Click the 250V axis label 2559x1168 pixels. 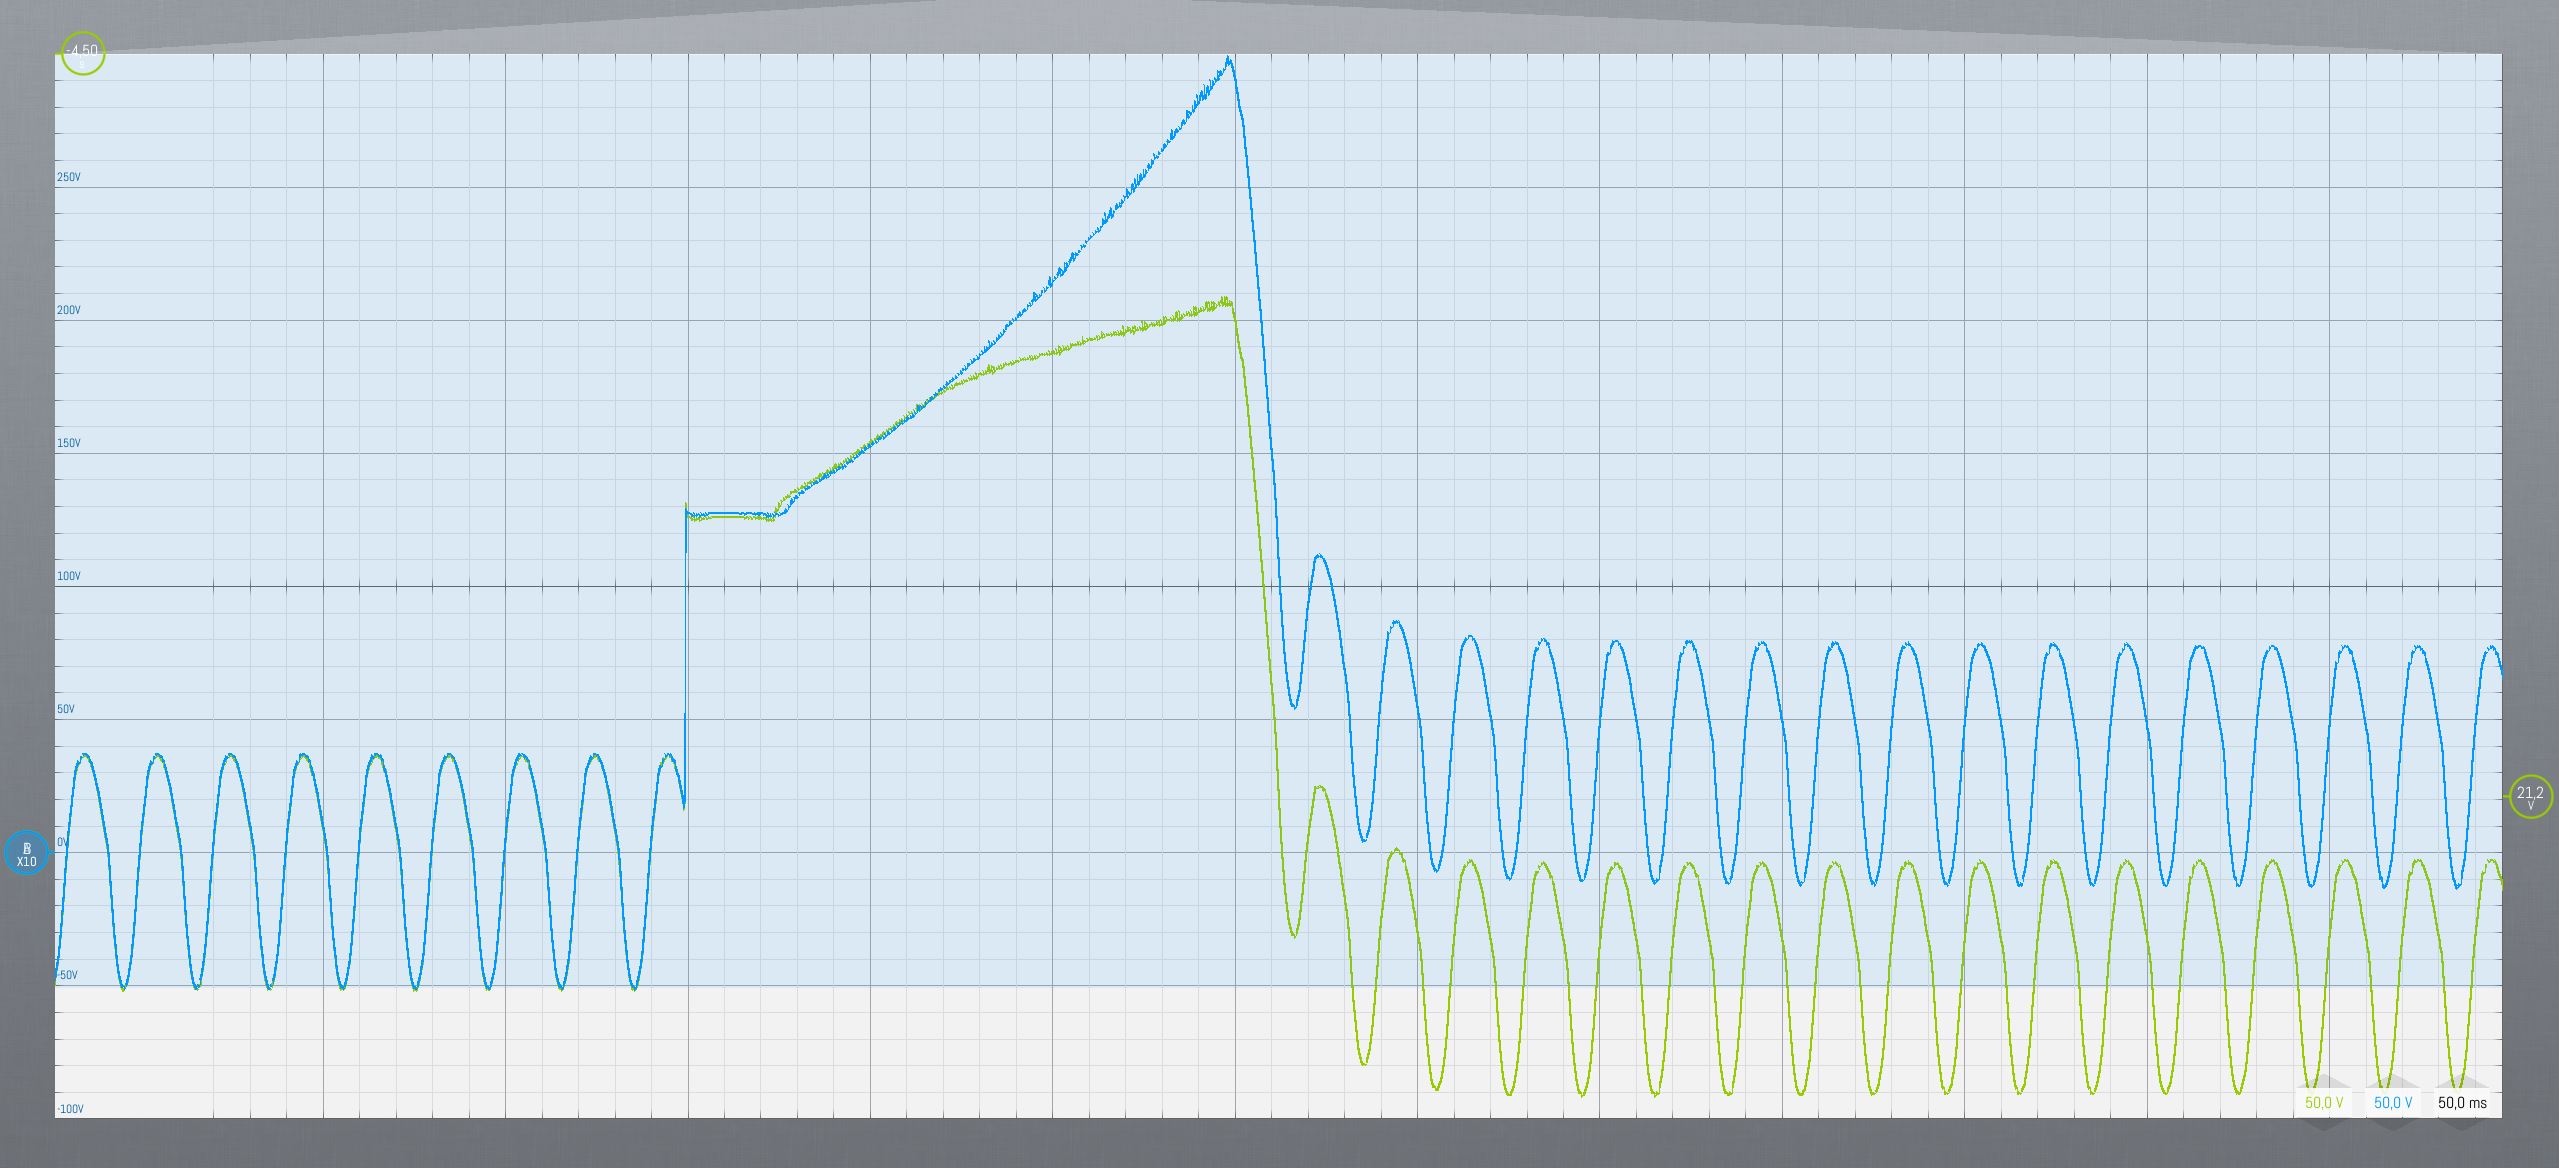69,177
